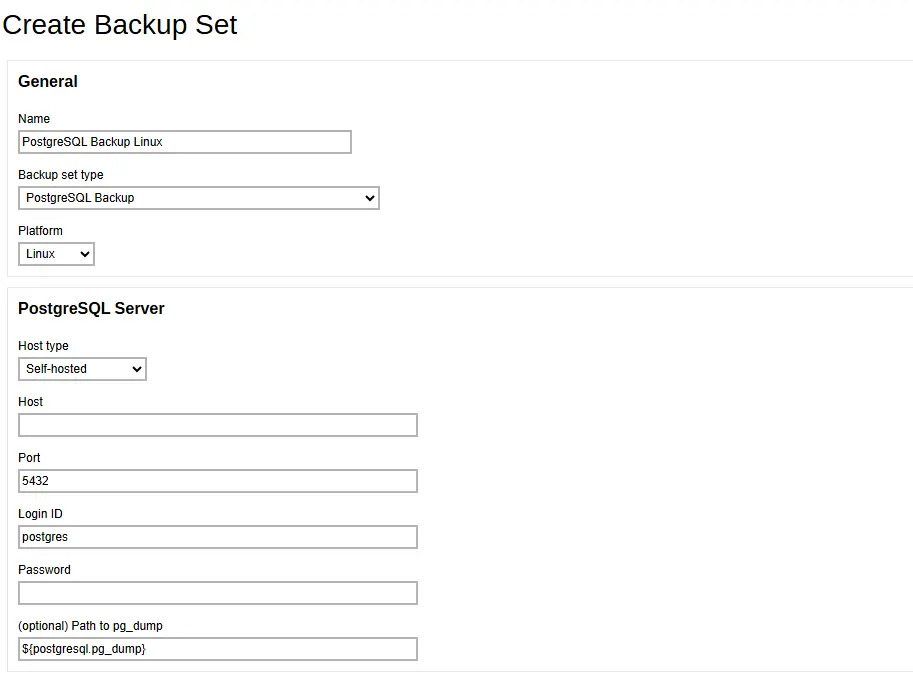Click the "Name" field label

click(34, 119)
